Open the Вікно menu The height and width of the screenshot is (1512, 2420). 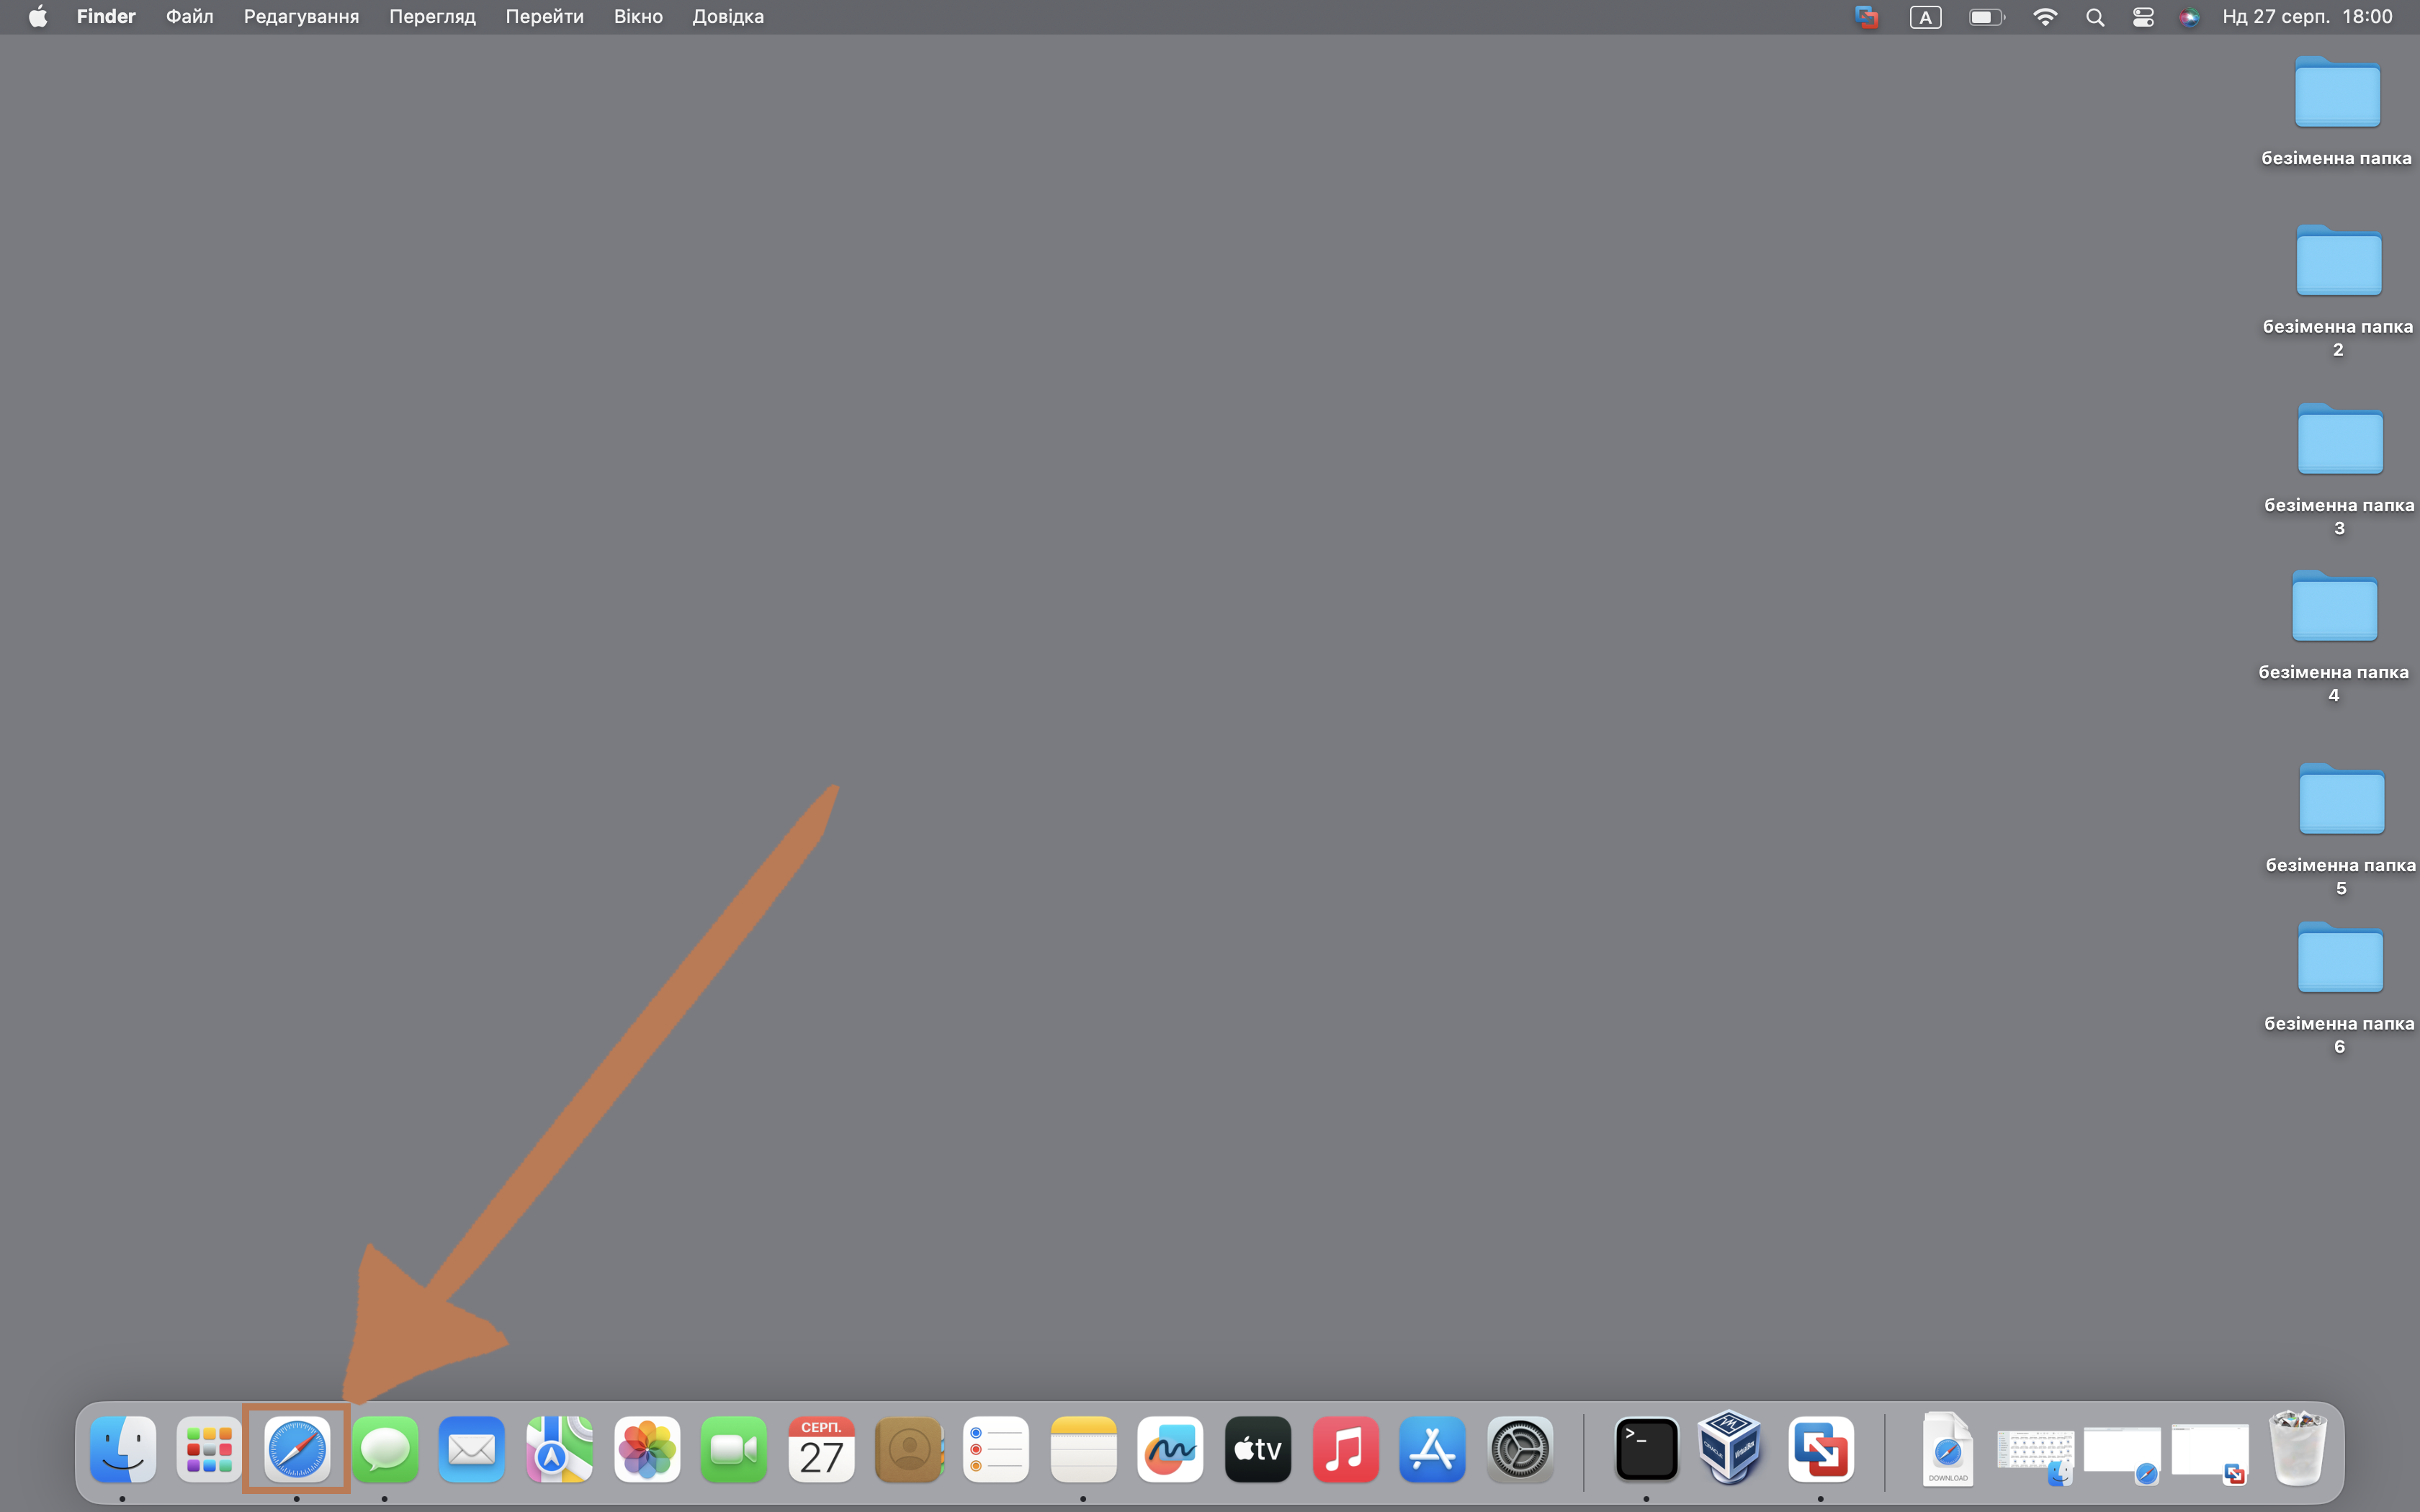(638, 17)
